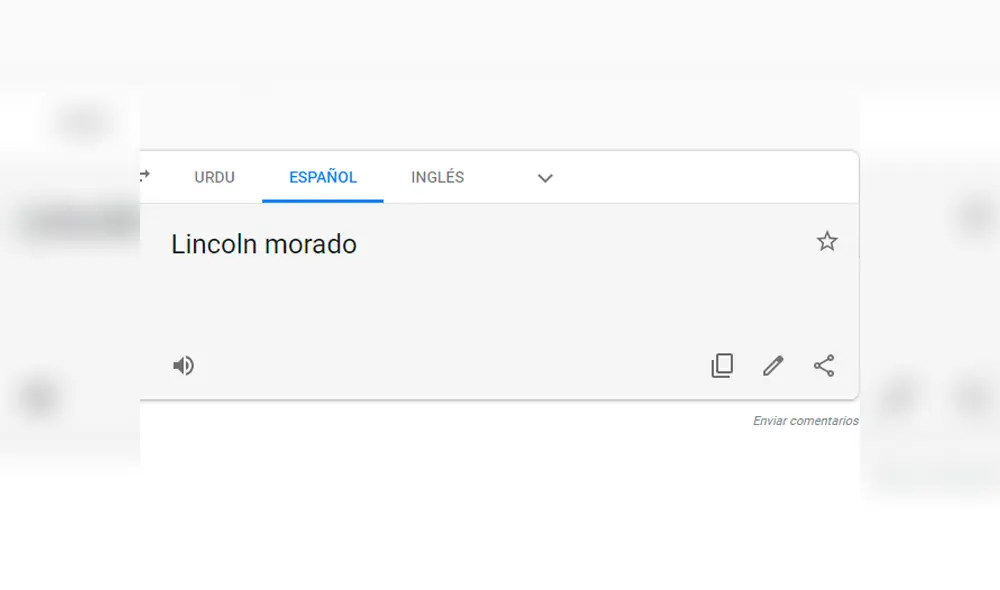
Task: Keep ESPAÑOL as the active language
Action: click(x=322, y=177)
